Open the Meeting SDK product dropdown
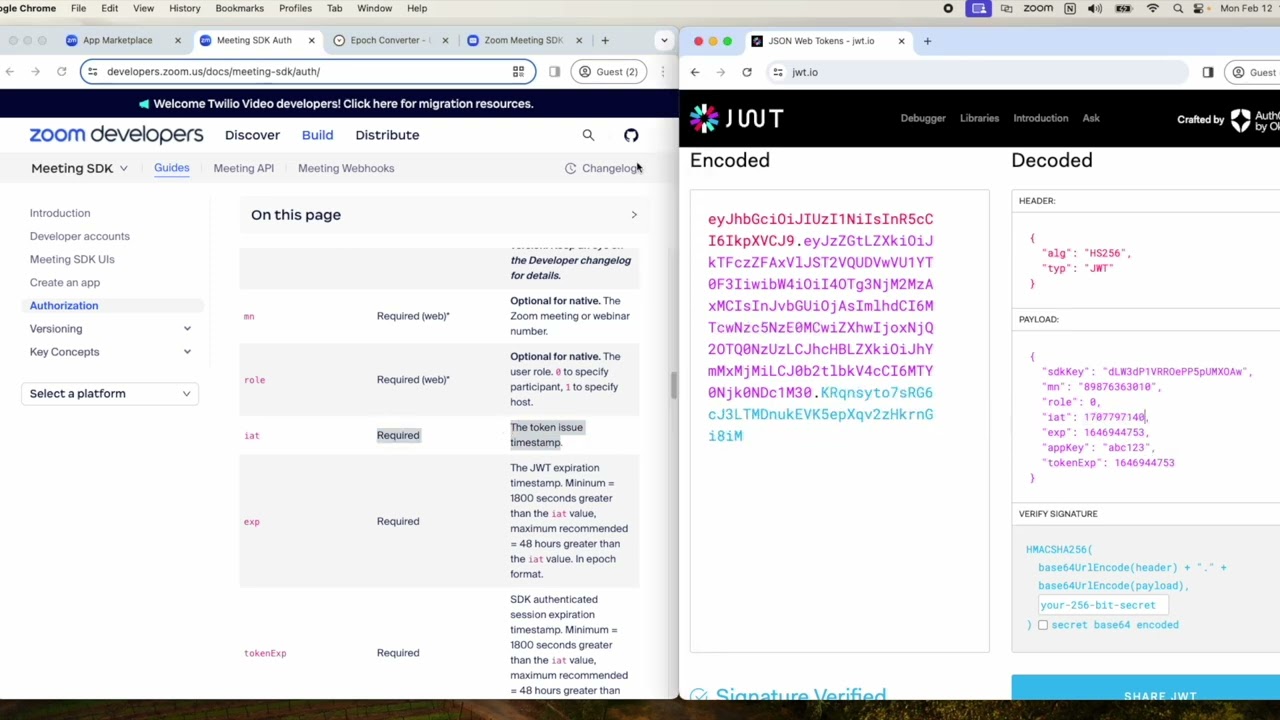Viewport: 1280px width, 720px height. coord(79,168)
